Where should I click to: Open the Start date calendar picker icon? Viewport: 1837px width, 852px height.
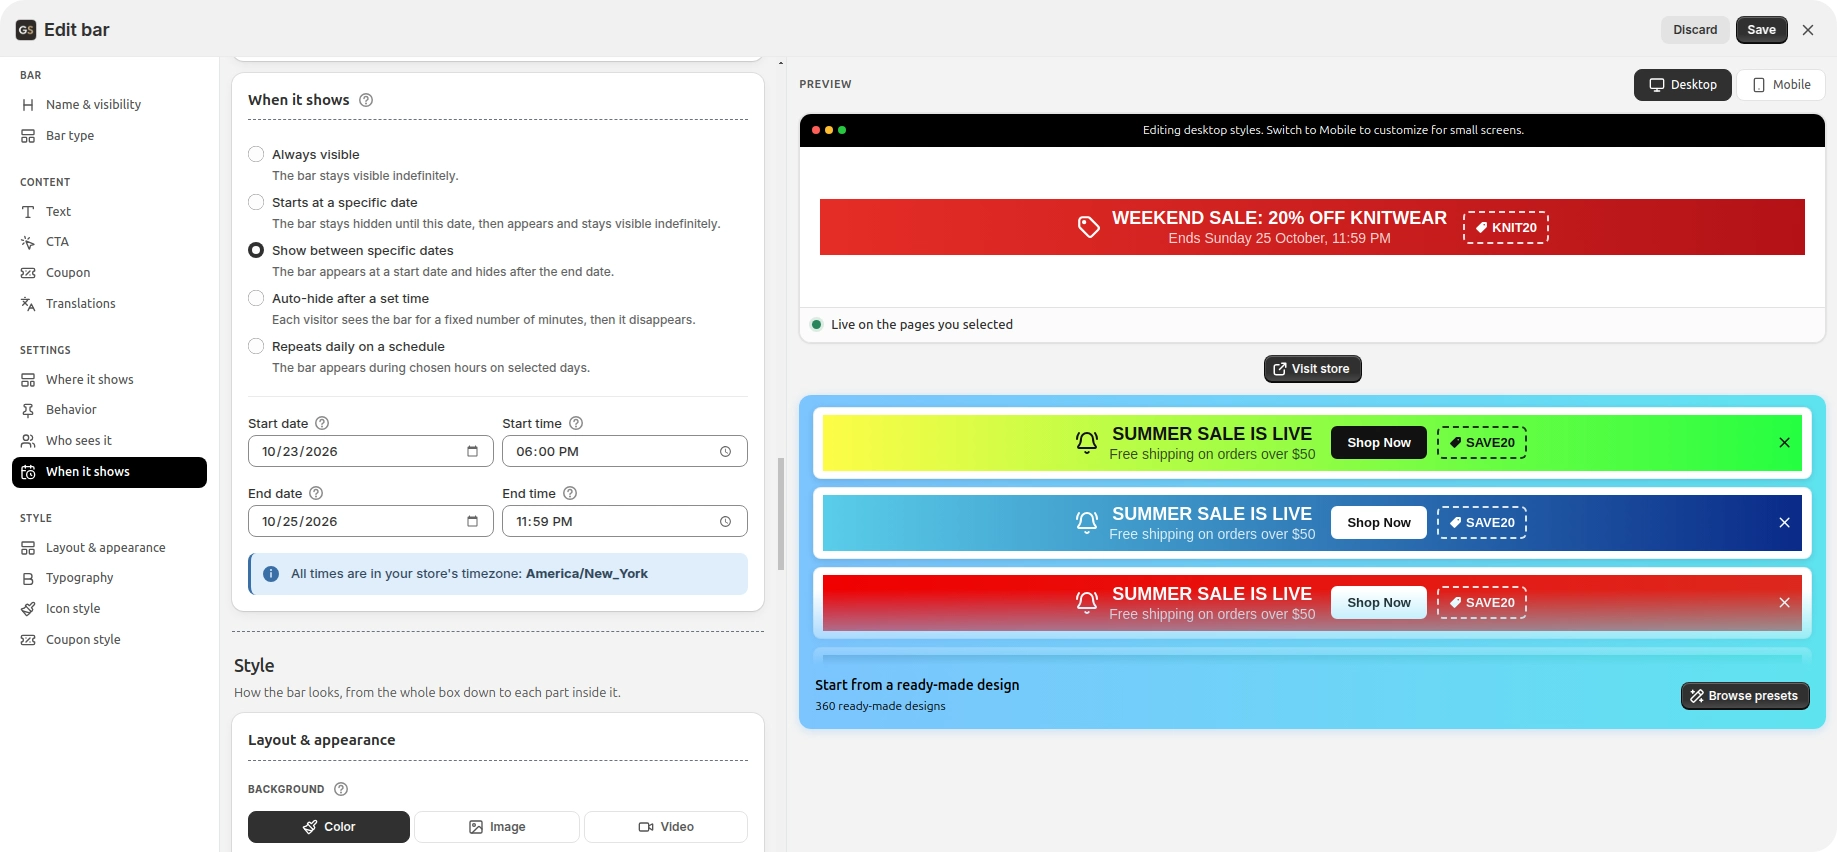(472, 451)
